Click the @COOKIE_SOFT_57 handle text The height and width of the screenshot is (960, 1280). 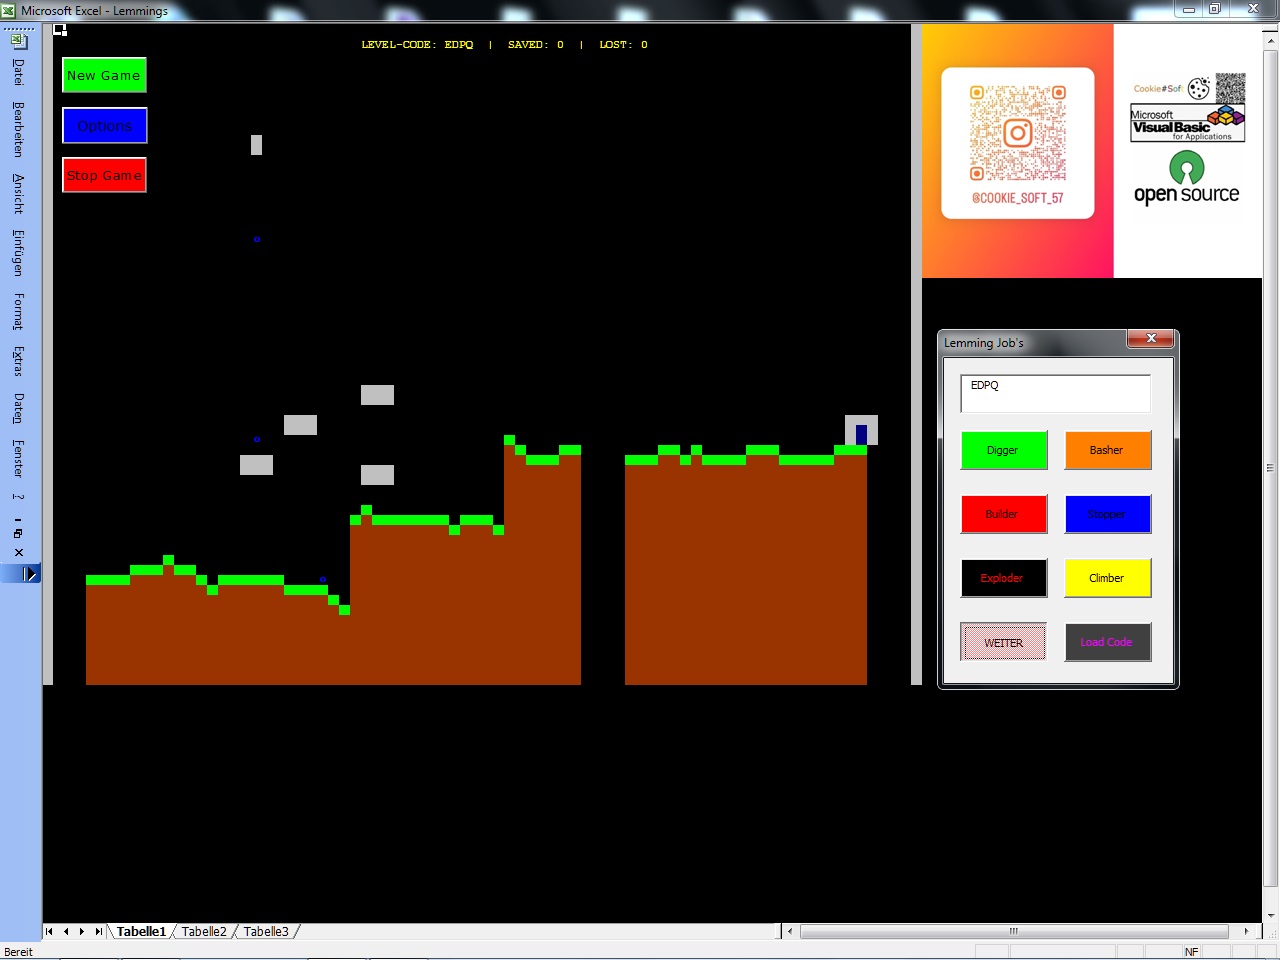[1018, 198]
